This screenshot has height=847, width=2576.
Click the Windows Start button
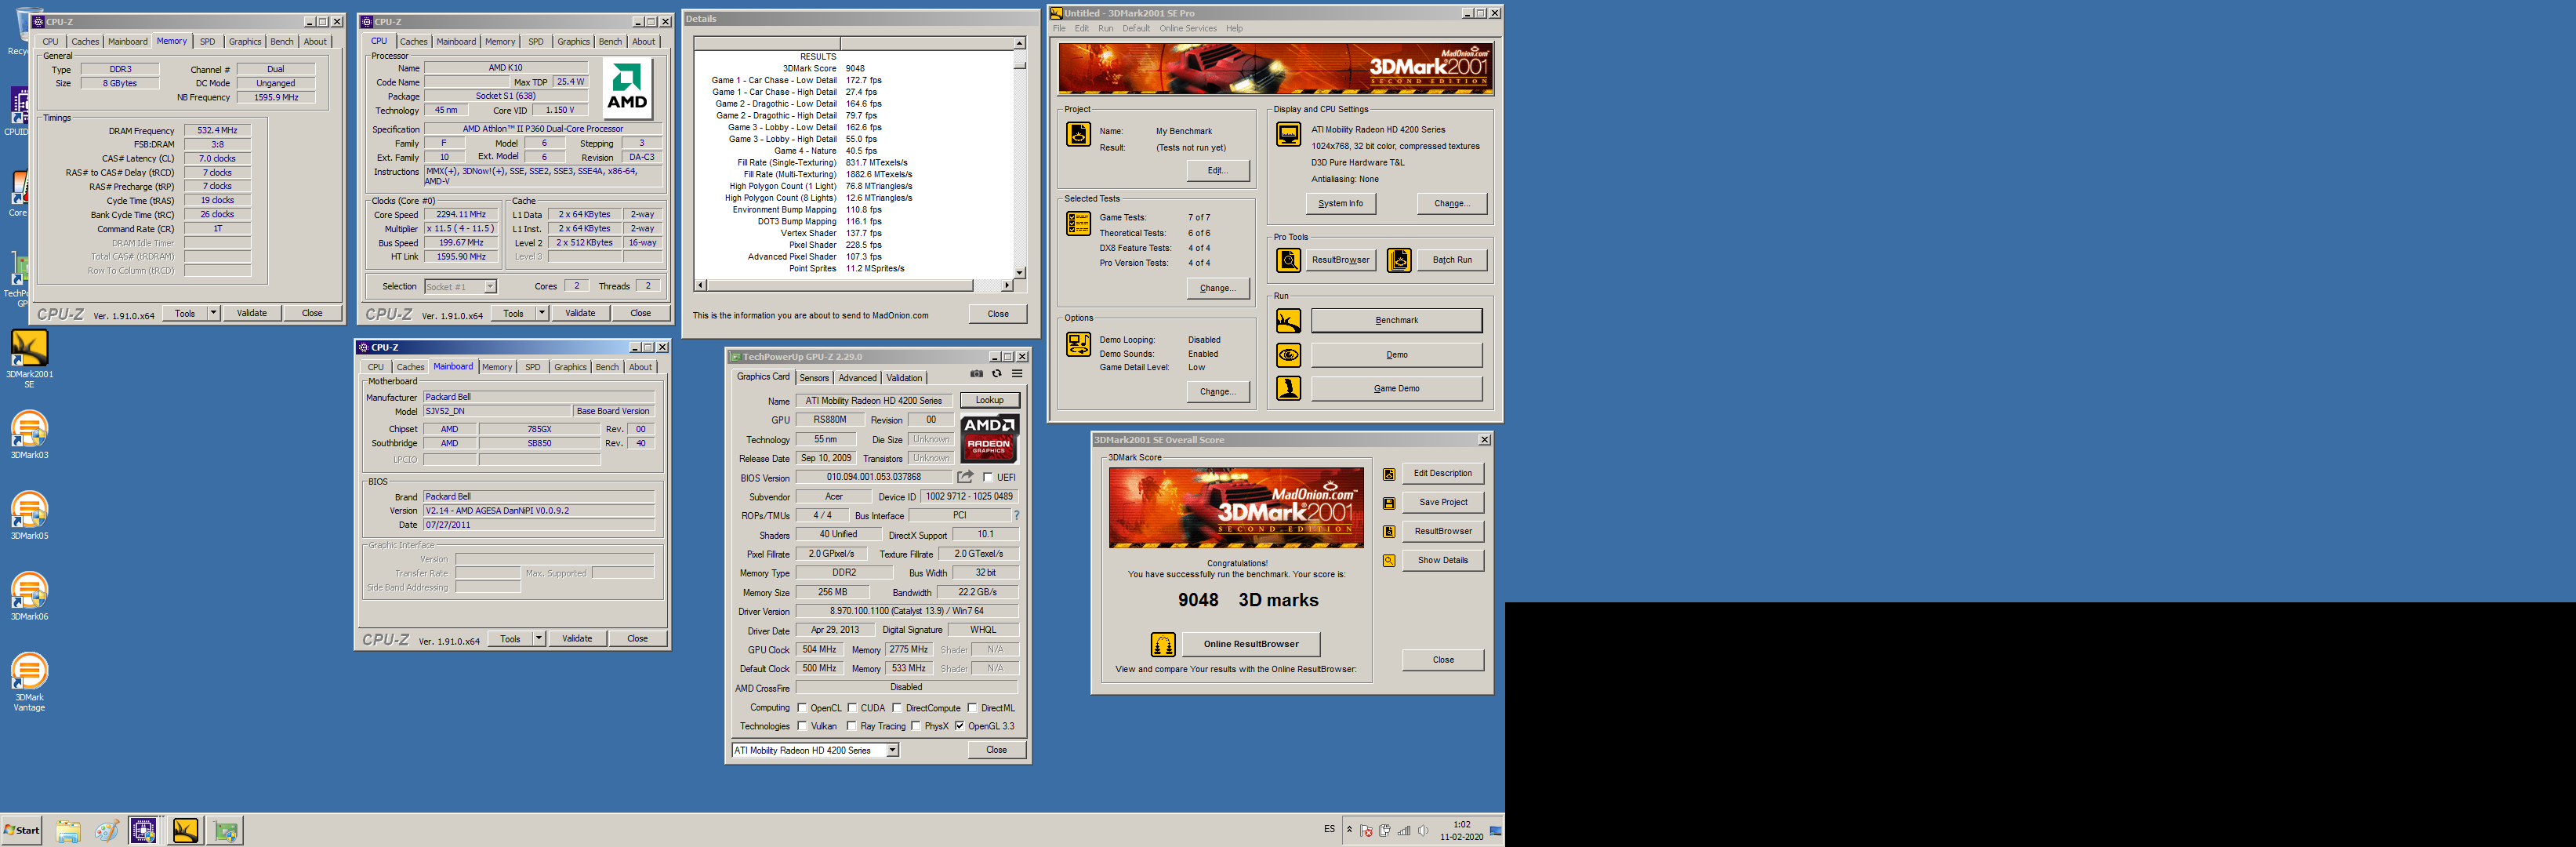point(22,830)
